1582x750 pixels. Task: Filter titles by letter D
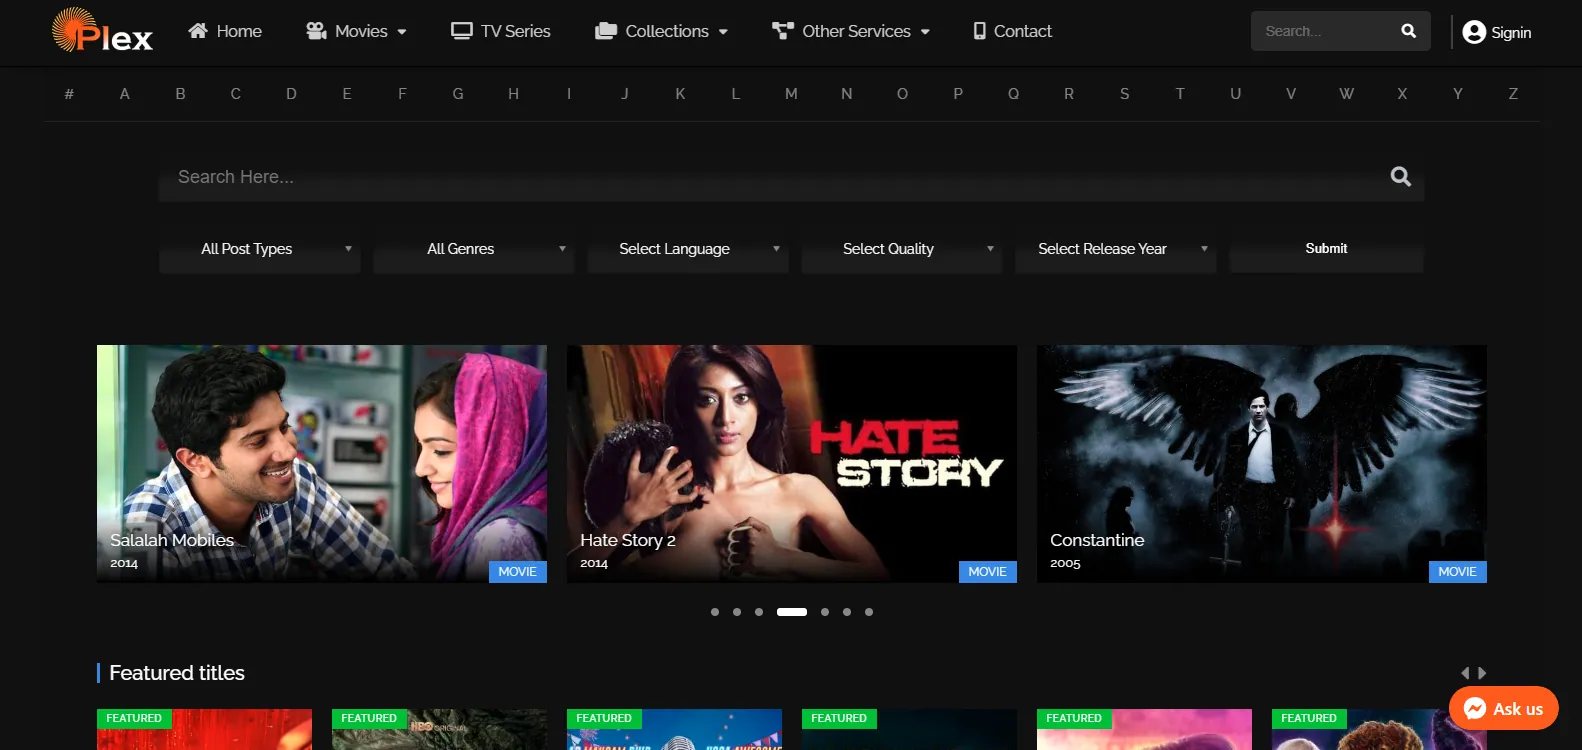pyautogui.click(x=292, y=94)
